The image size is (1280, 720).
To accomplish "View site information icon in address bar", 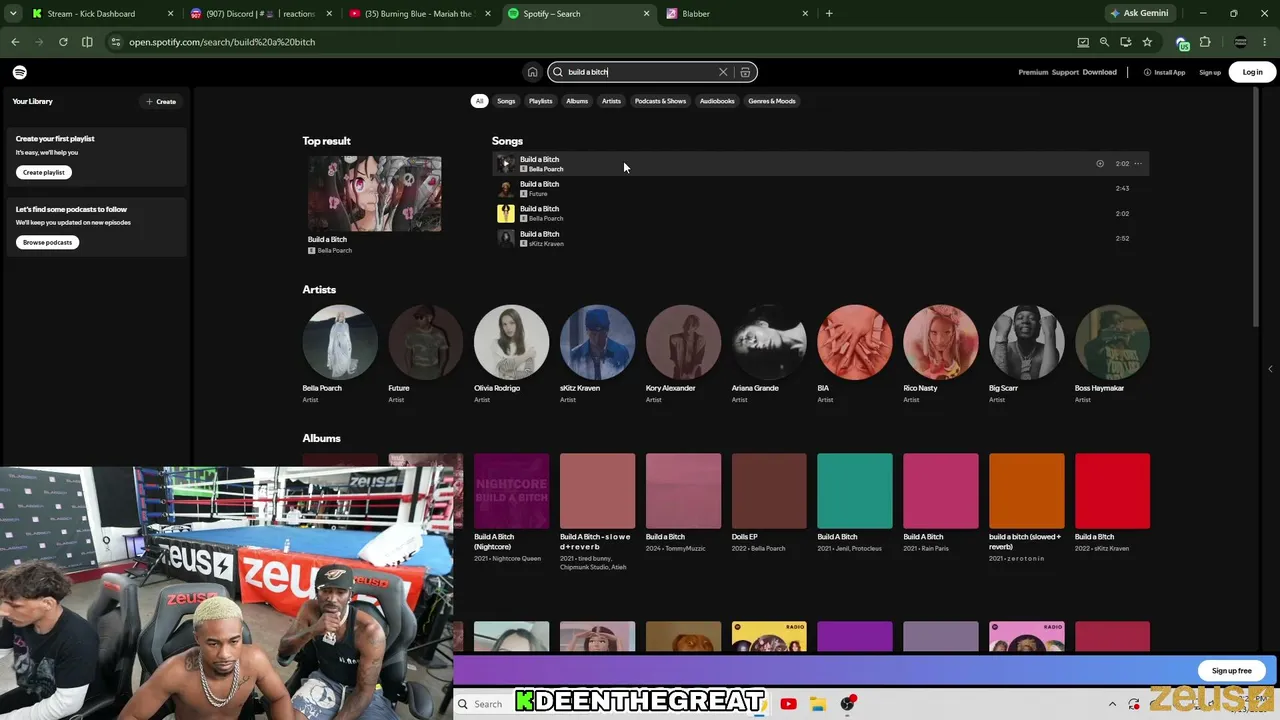I will coord(116,42).
